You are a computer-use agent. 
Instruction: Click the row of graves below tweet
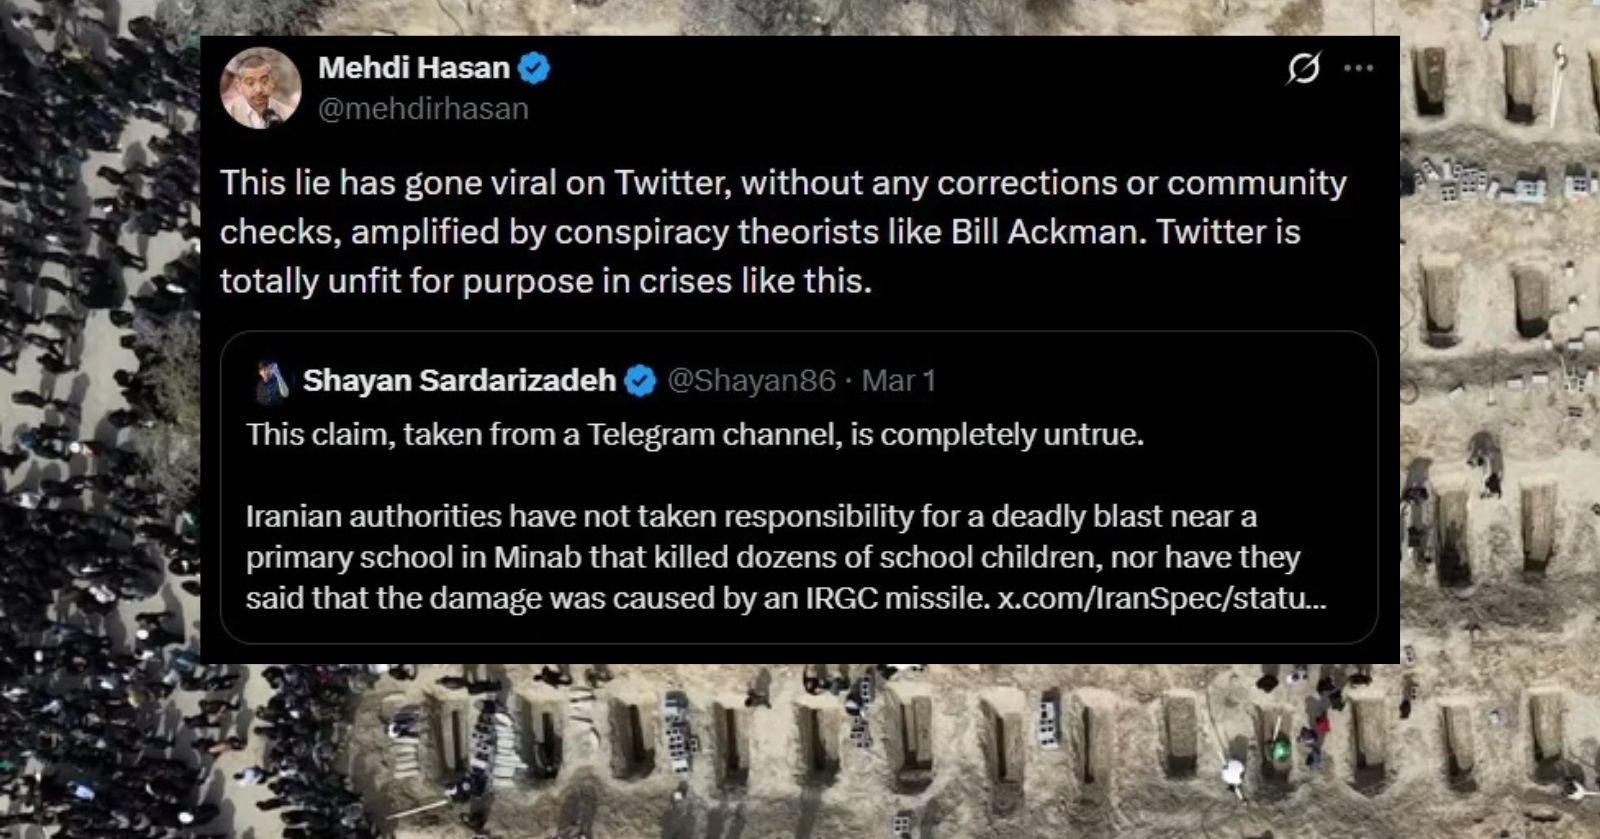pyautogui.click(x=900, y=740)
